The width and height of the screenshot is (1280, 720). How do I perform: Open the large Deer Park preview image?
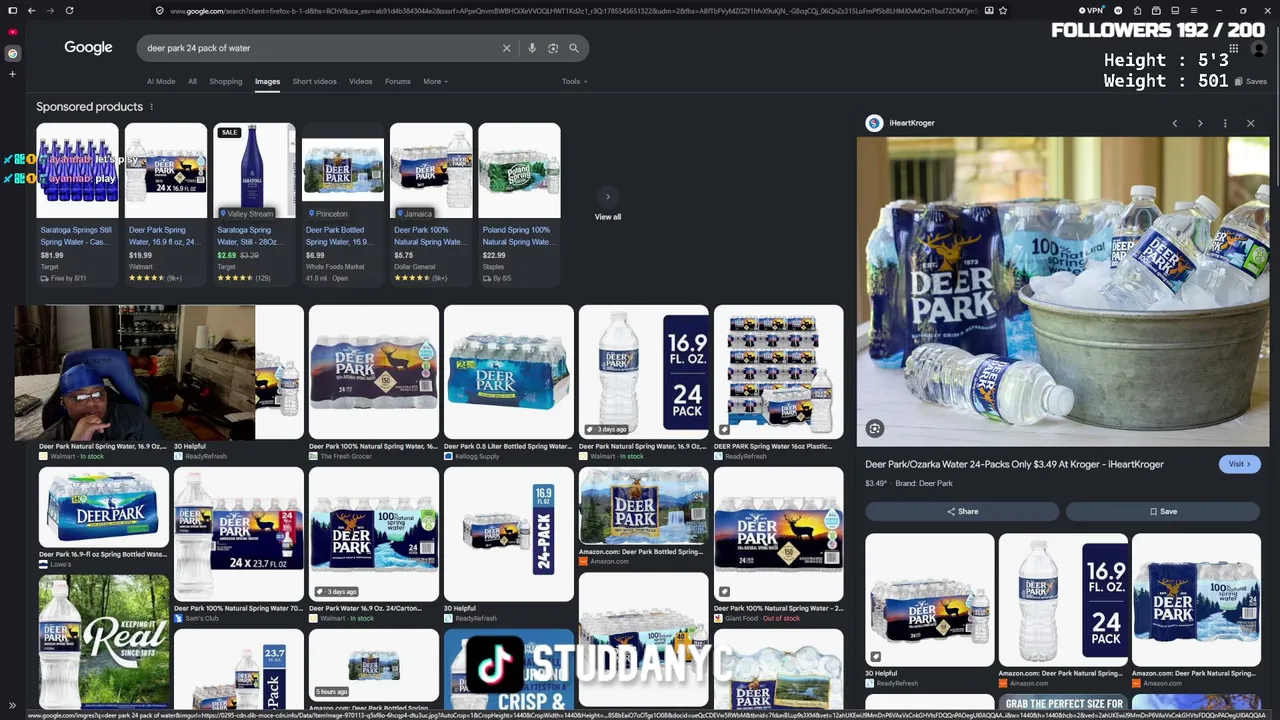tap(1063, 291)
